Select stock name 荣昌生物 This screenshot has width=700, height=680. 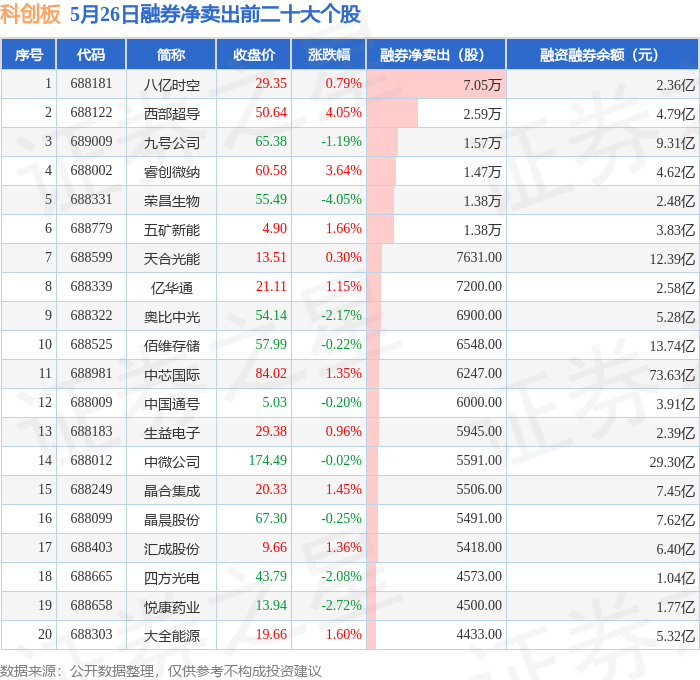(x=172, y=200)
